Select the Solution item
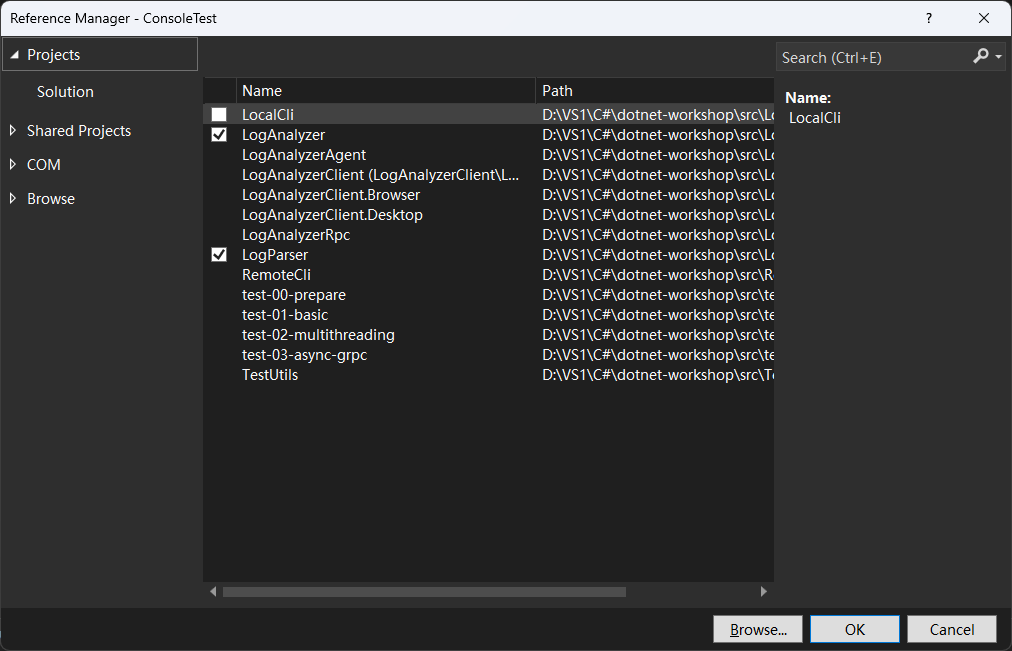 click(x=65, y=92)
